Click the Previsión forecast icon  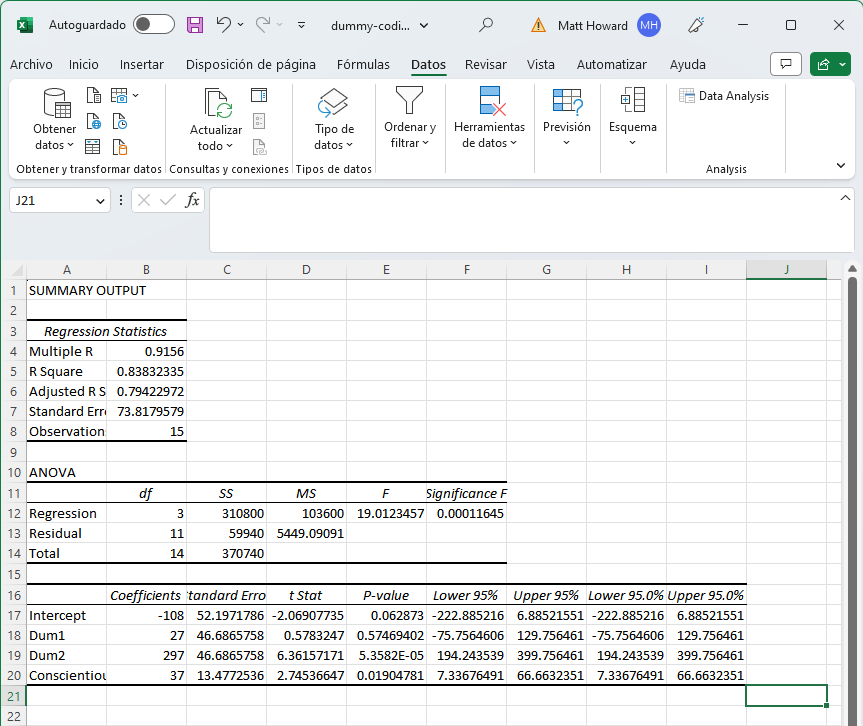coord(566,102)
